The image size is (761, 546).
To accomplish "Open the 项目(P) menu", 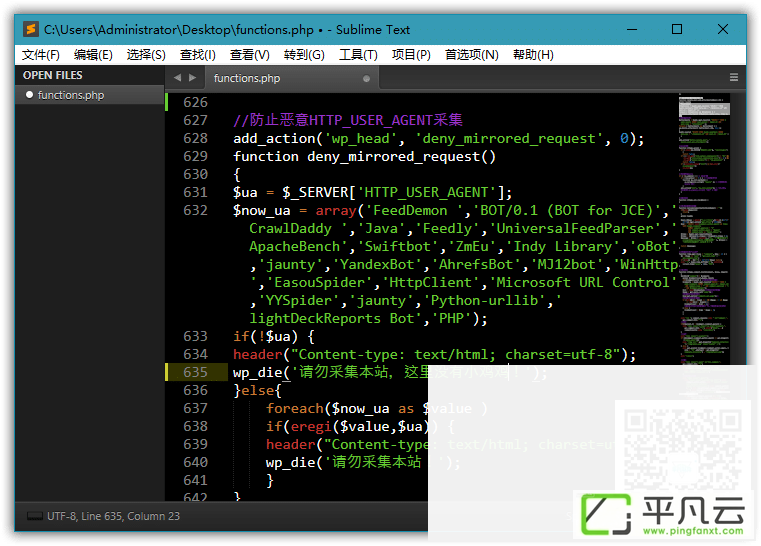I will 411,55.
